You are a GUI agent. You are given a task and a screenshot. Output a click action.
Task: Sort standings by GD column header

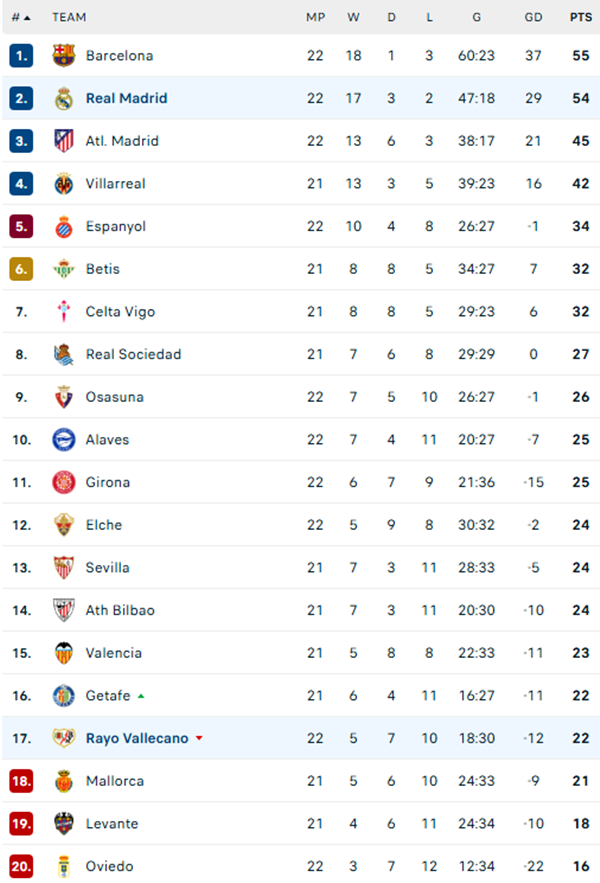click(x=533, y=17)
